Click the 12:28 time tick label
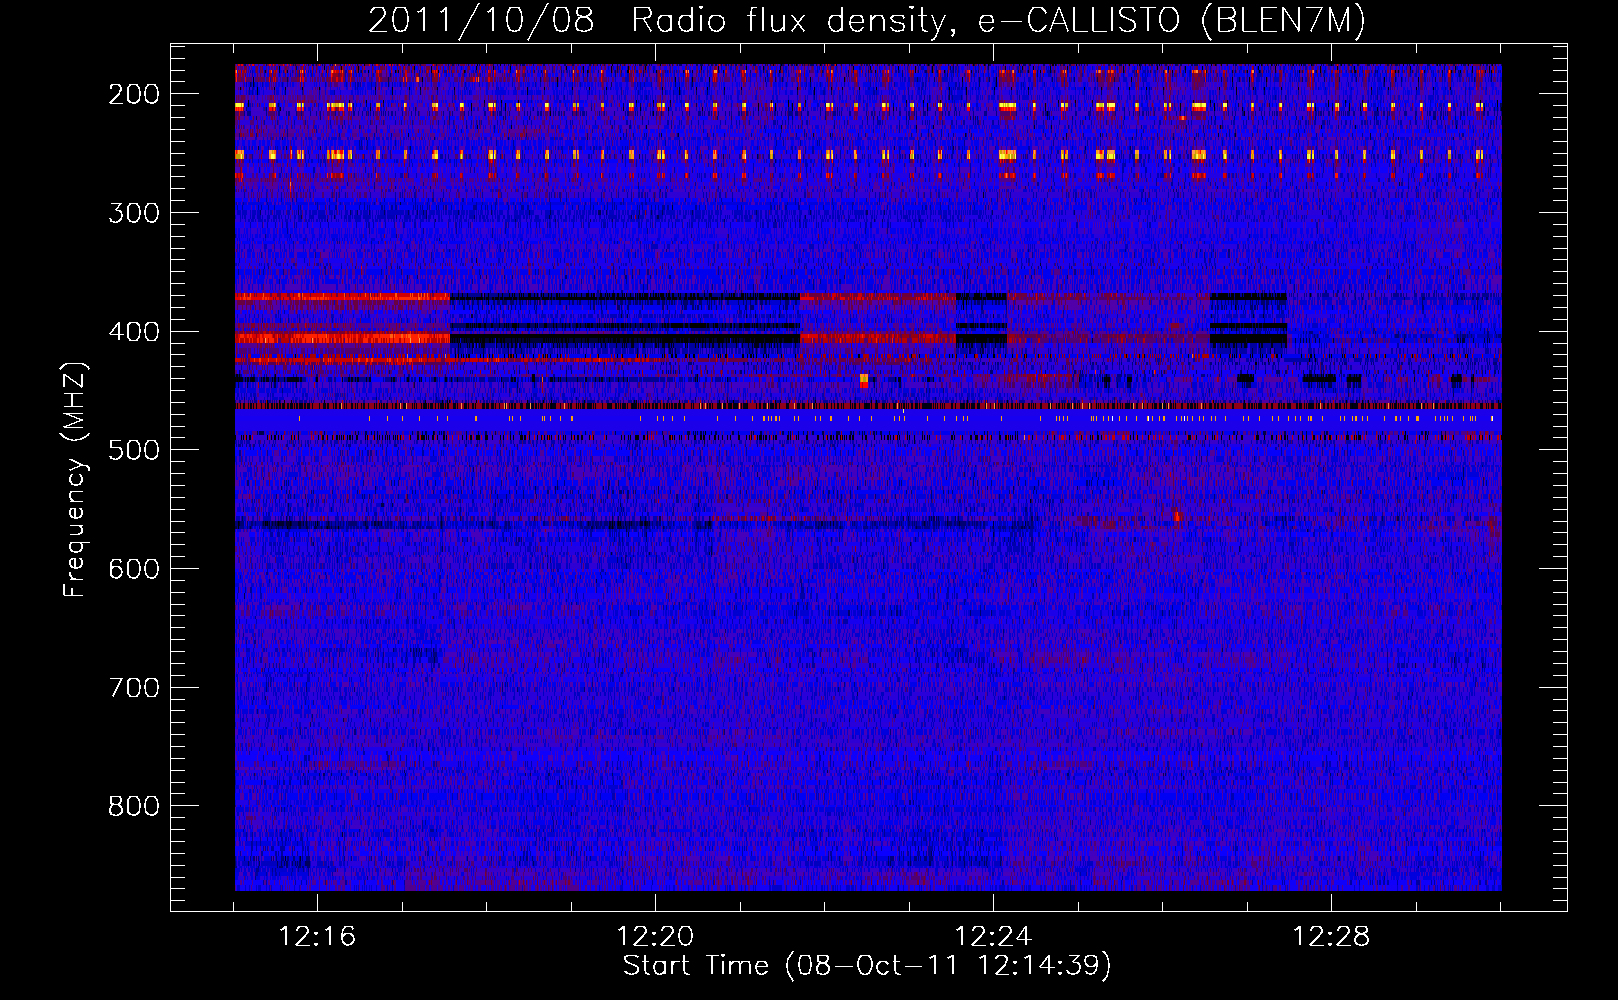 click(1331, 937)
